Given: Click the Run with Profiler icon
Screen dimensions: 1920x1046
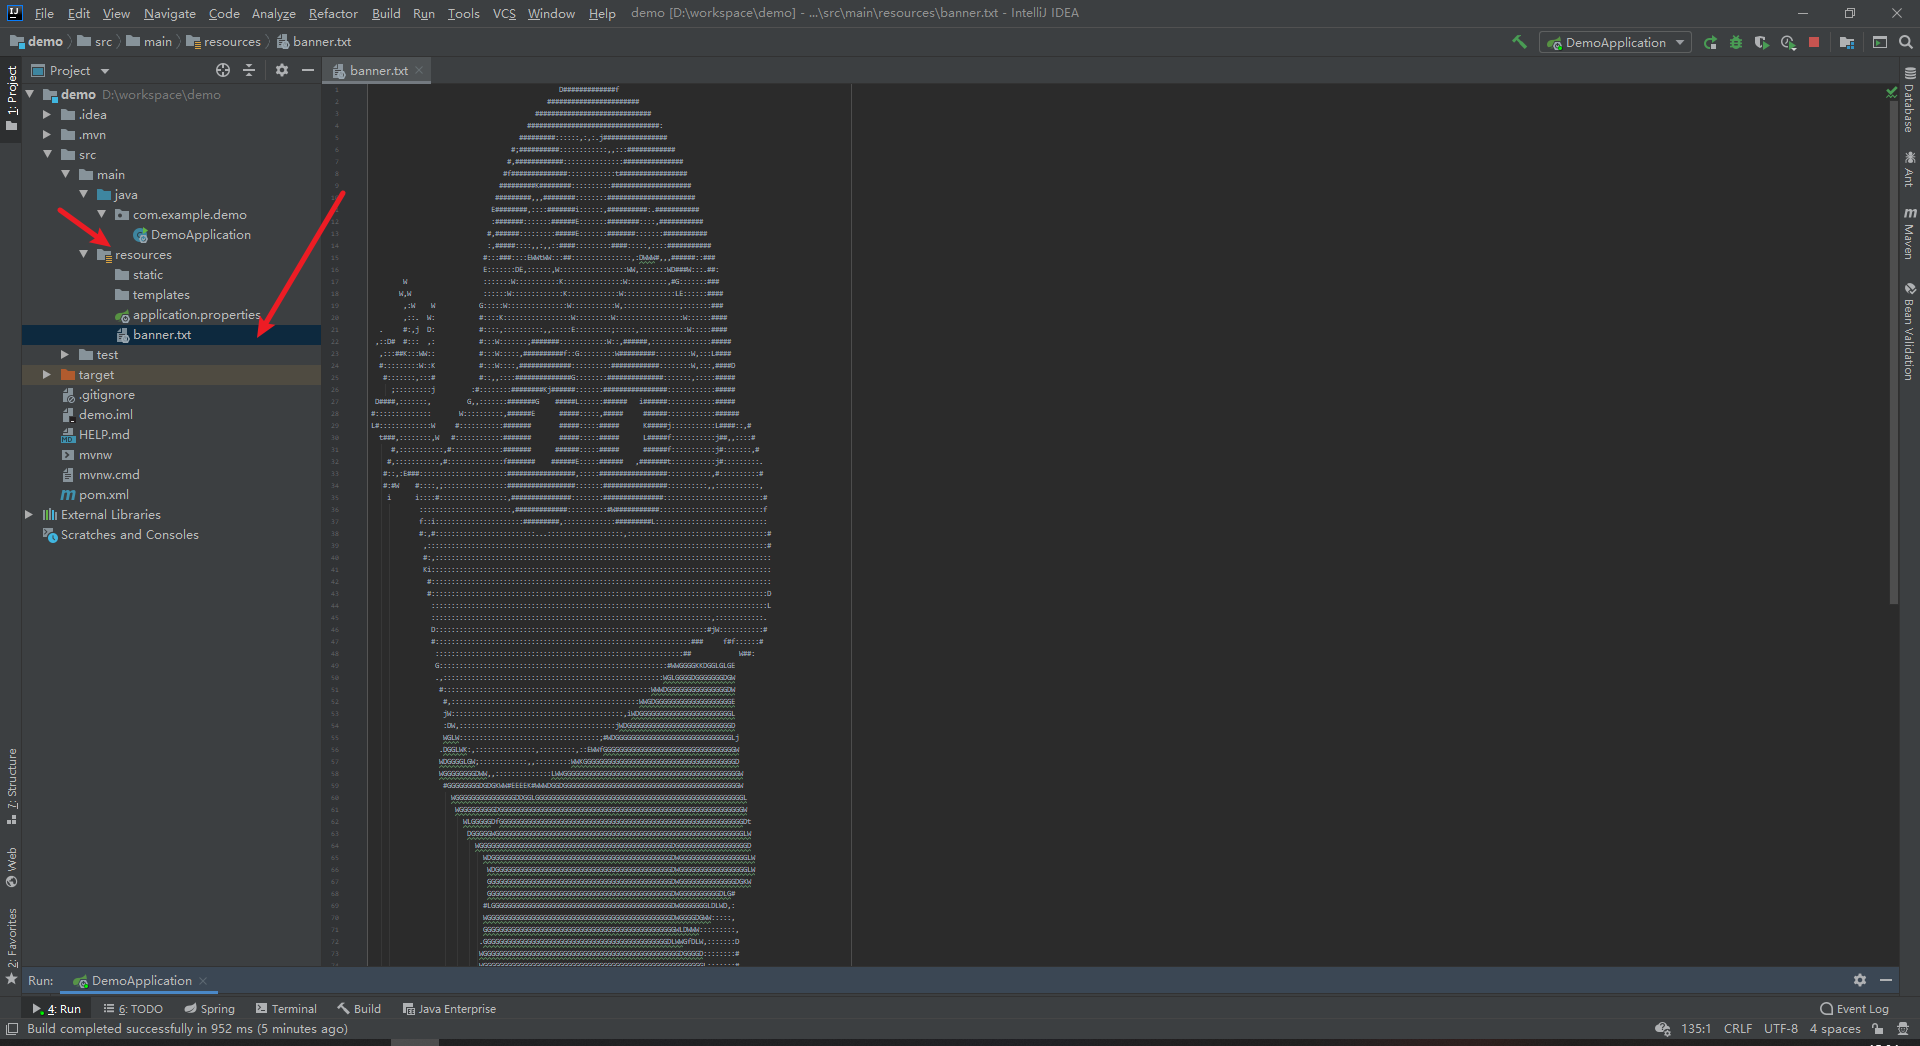Looking at the screenshot, I should click(1788, 42).
